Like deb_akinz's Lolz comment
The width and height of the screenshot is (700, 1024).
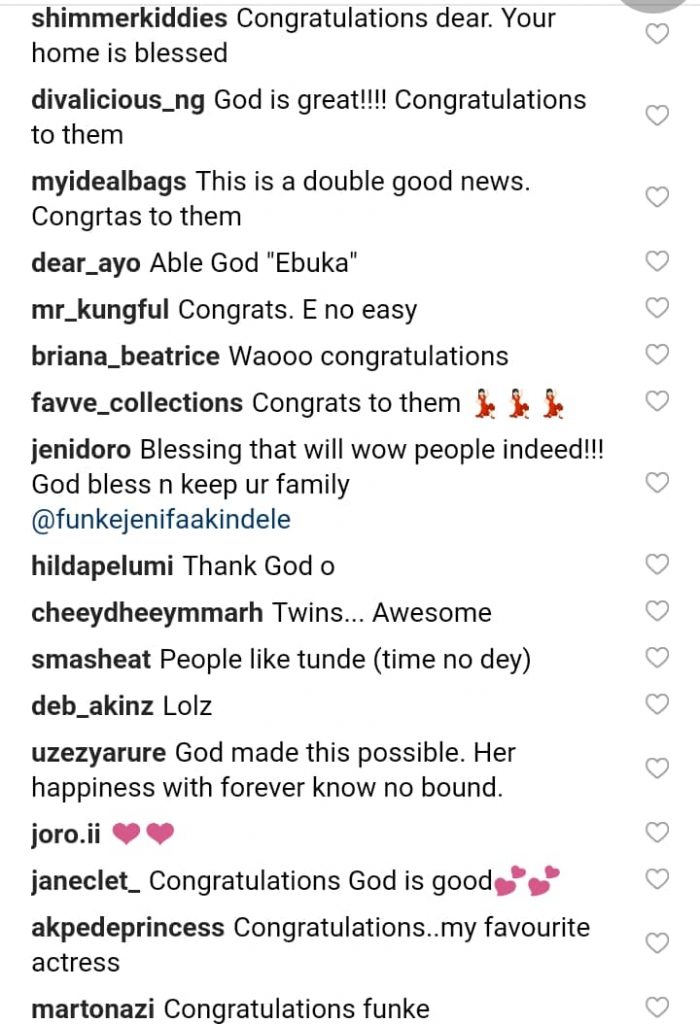pos(656,705)
